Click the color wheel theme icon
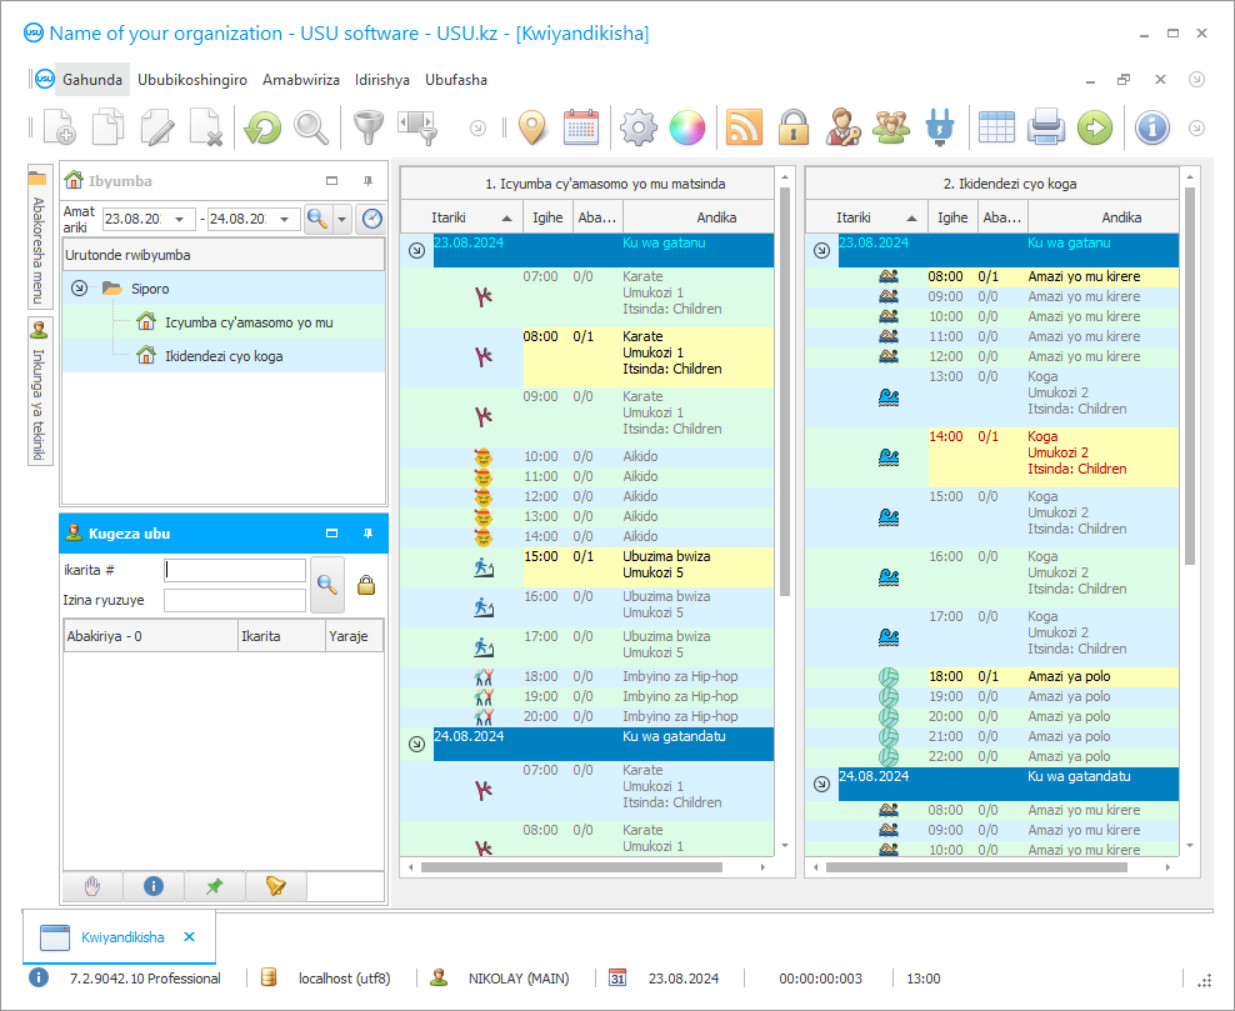 (x=687, y=128)
